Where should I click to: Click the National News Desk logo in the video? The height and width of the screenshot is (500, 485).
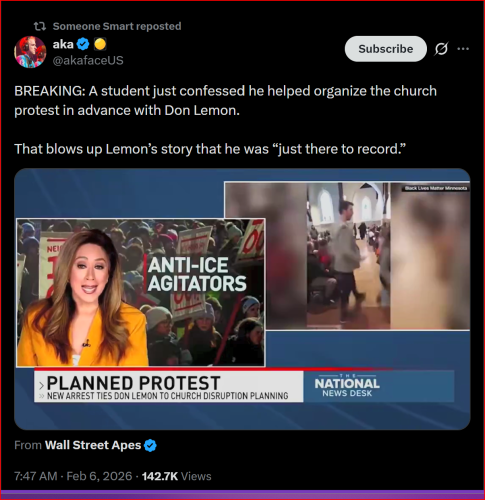347,386
